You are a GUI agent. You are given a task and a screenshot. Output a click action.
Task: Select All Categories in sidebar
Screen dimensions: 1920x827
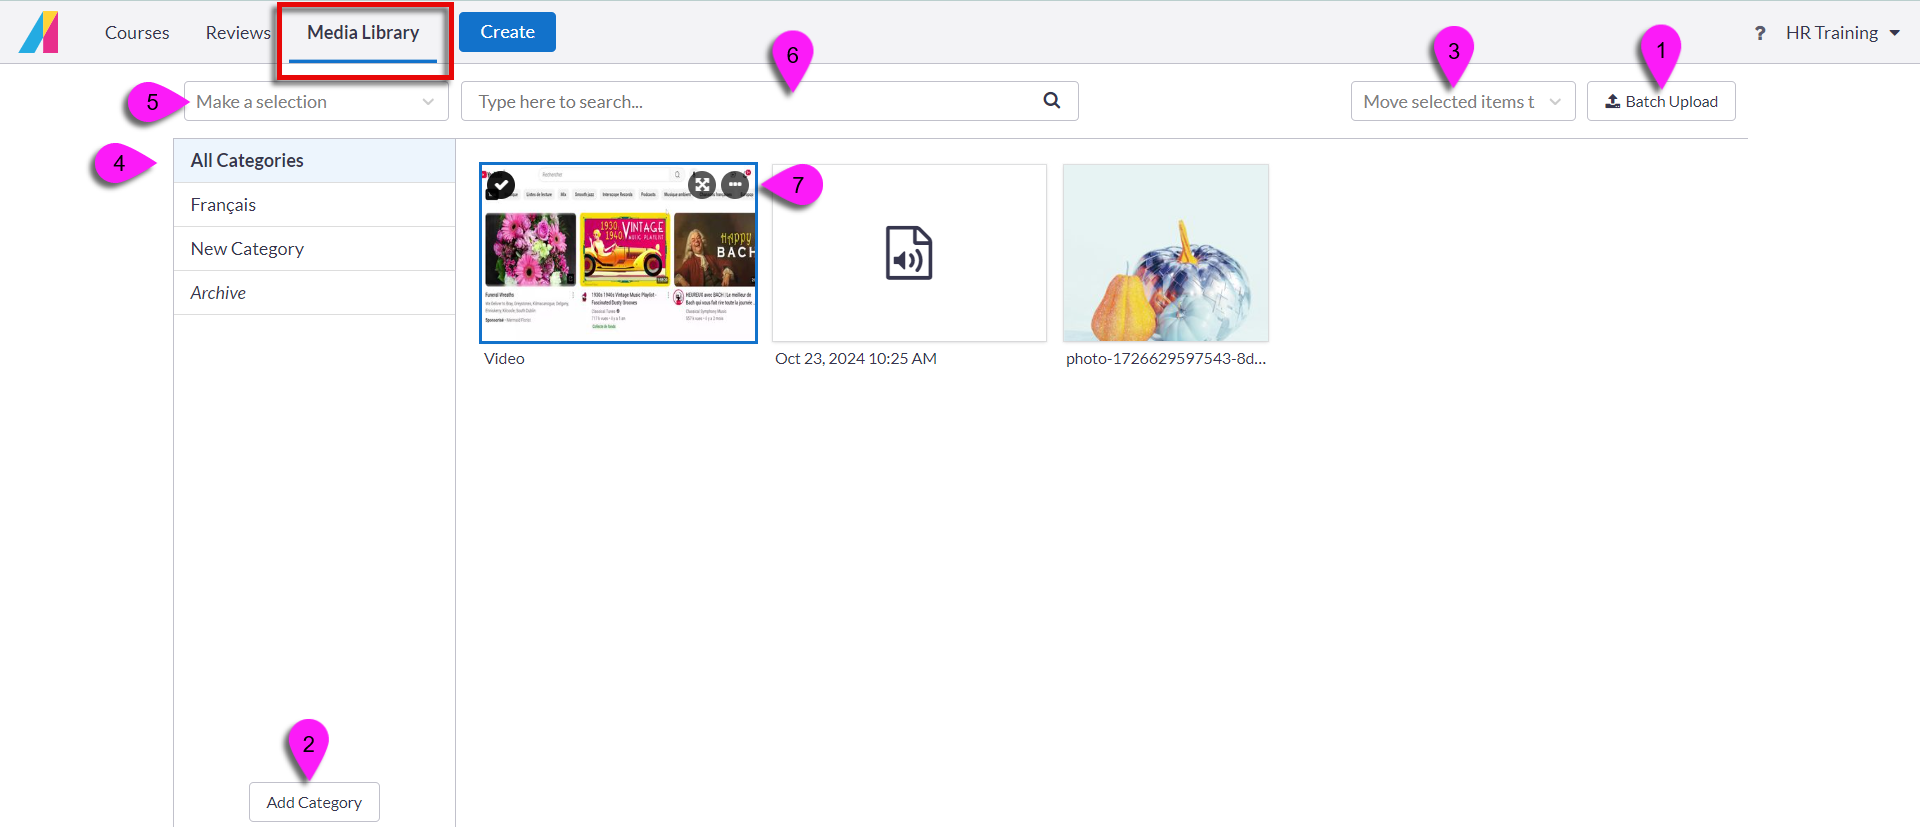pyautogui.click(x=314, y=160)
